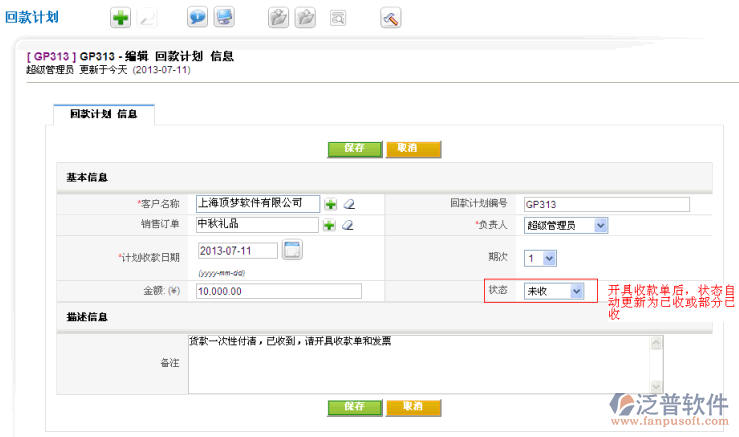Screen dimensions: 739x437
Task: Select a sales order via 销售订单 plus icon
Action: pos(330,225)
